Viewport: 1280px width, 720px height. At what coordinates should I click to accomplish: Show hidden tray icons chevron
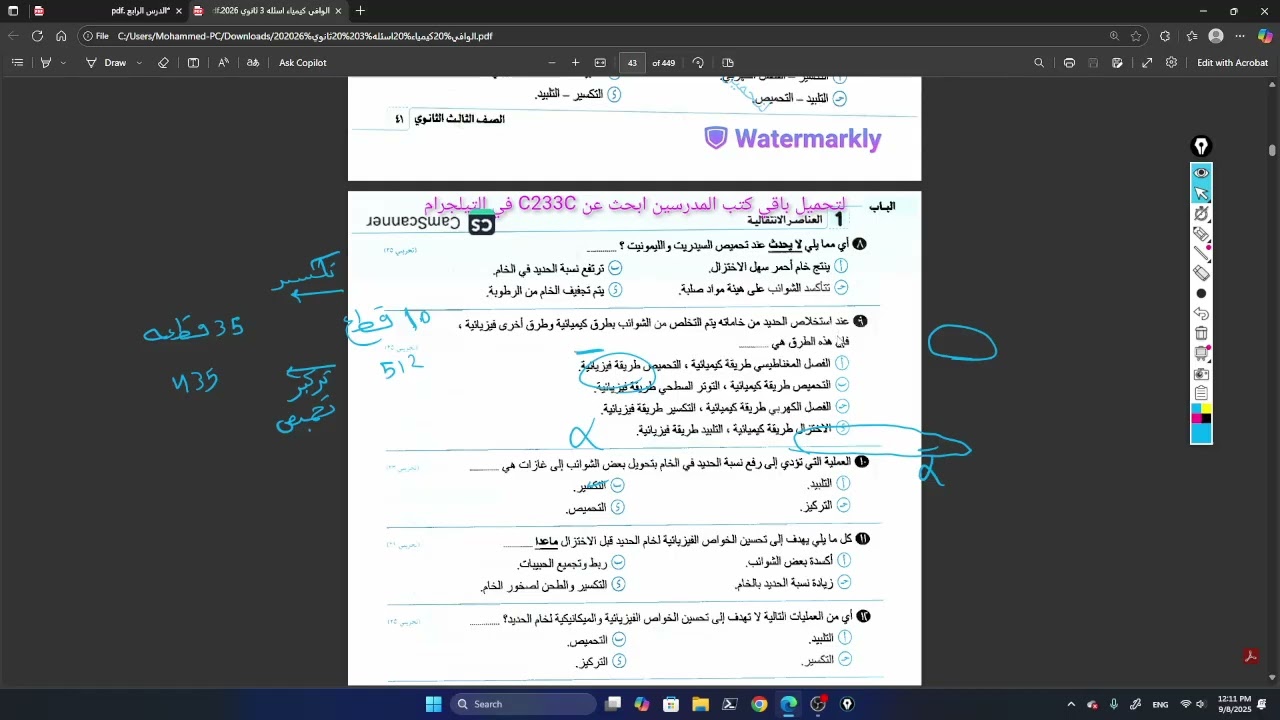pyautogui.click(x=1071, y=704)
